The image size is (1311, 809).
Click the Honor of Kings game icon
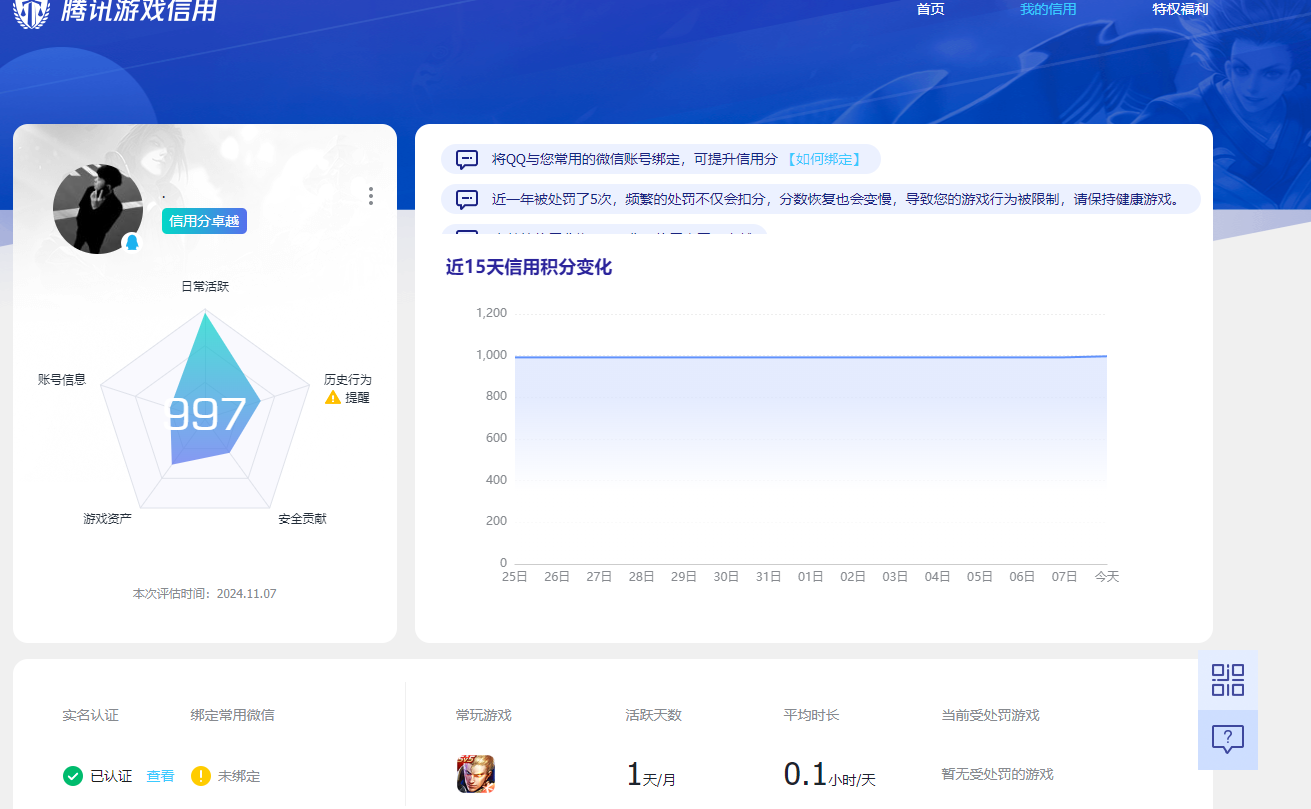(476, 774)
